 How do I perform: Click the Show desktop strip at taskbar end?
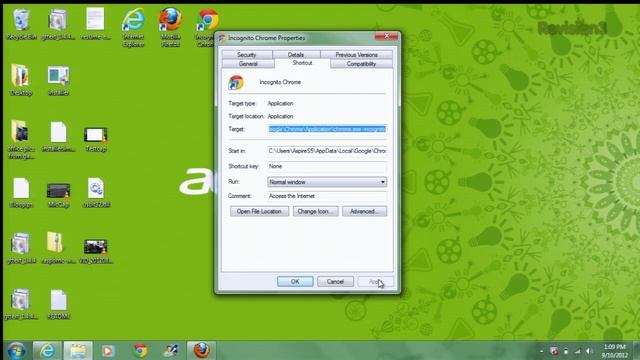[x=636, y=351]
